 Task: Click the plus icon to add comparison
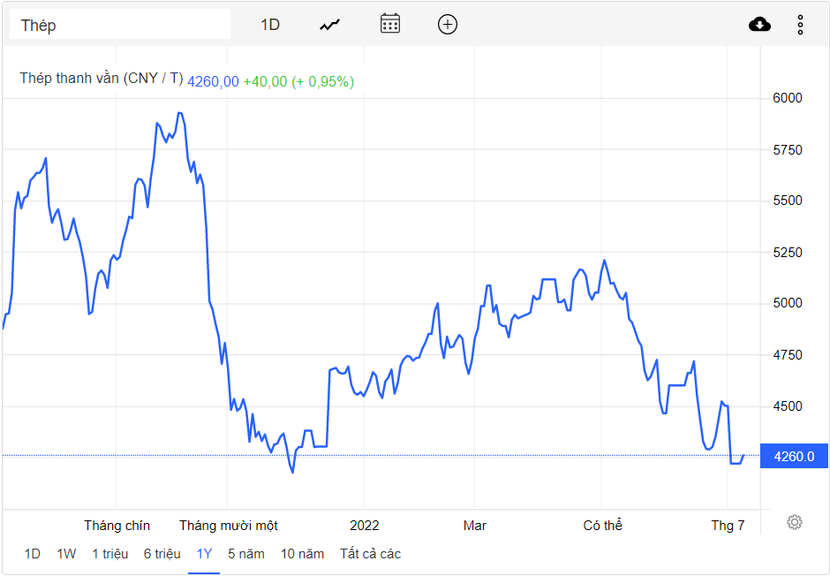[448, 25]
